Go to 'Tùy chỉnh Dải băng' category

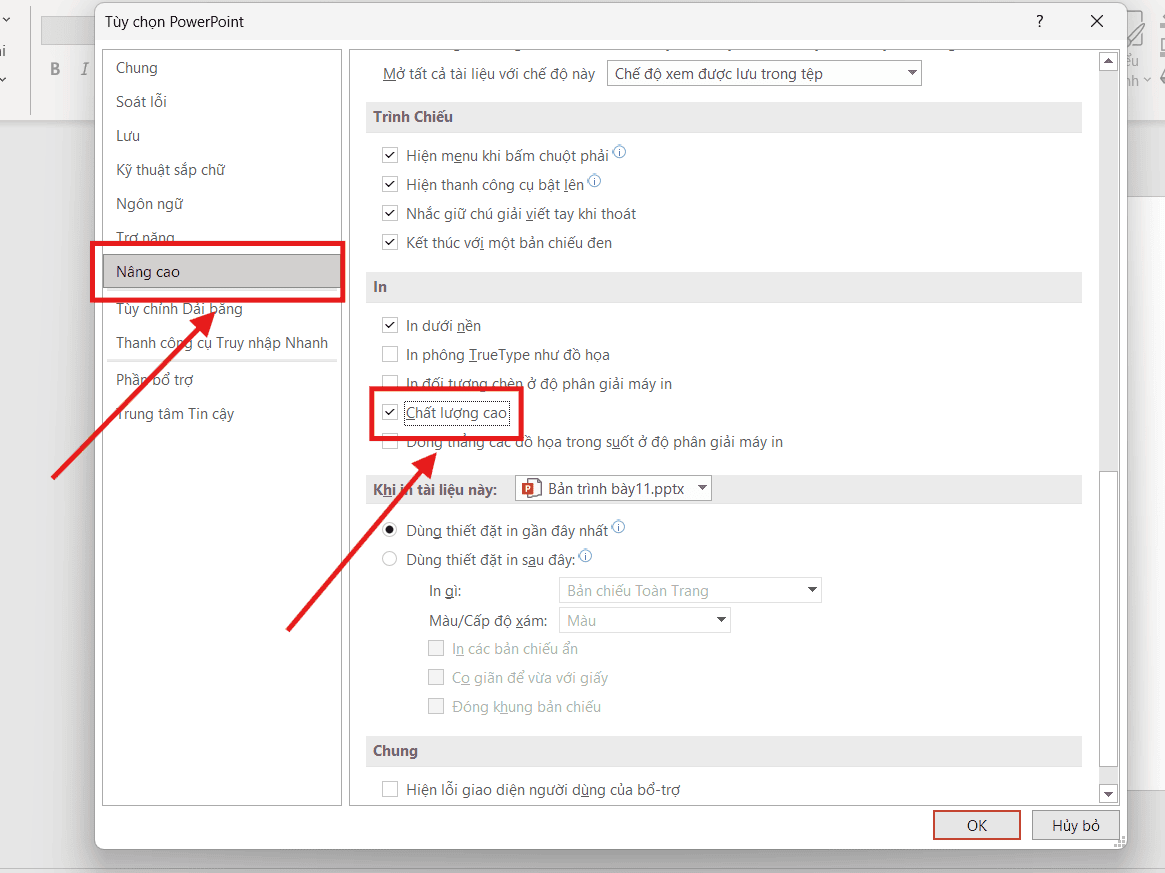point(179,309)
